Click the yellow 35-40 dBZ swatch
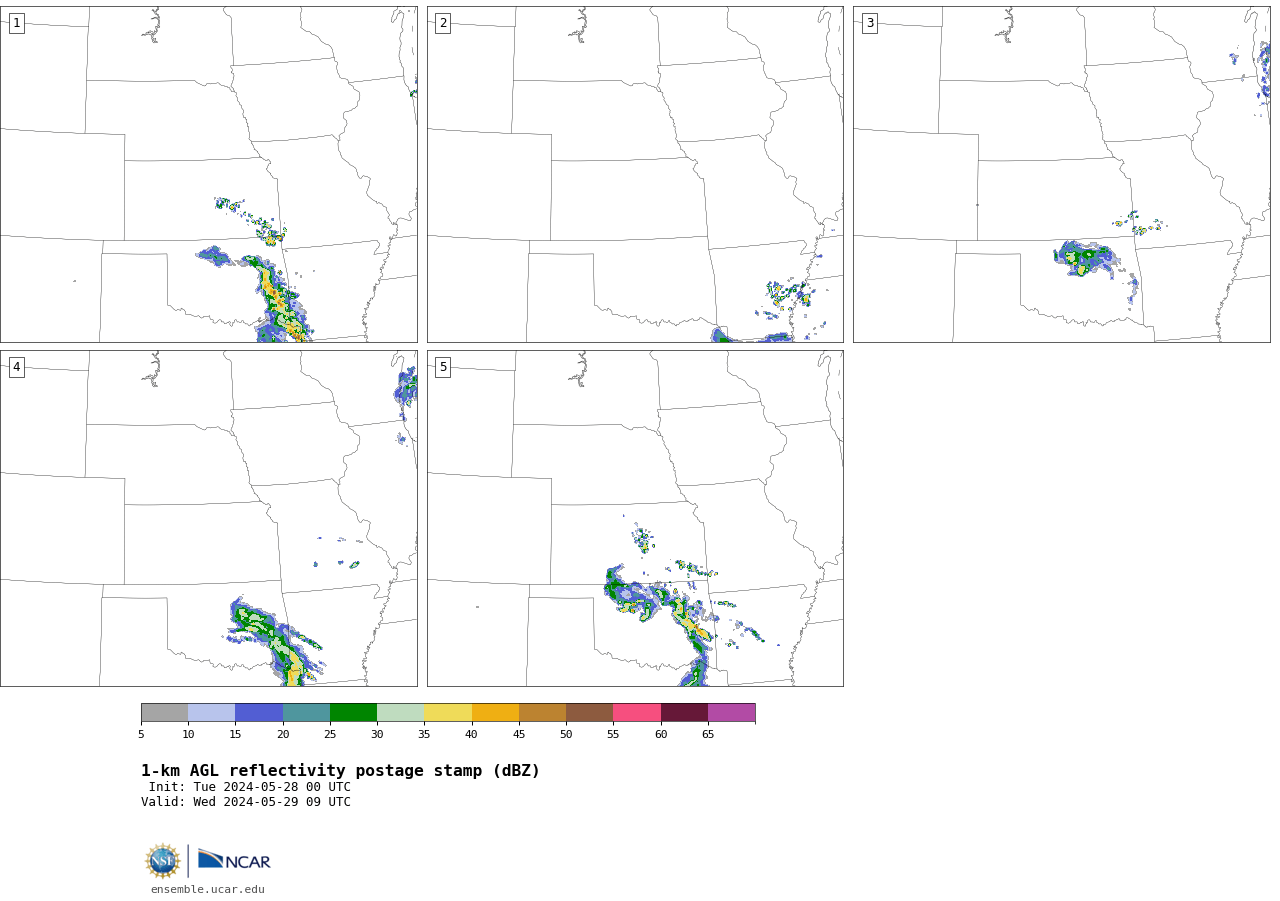Image resolution: width=1280 pixels, height=901 pixels. [x=448, y=713]
